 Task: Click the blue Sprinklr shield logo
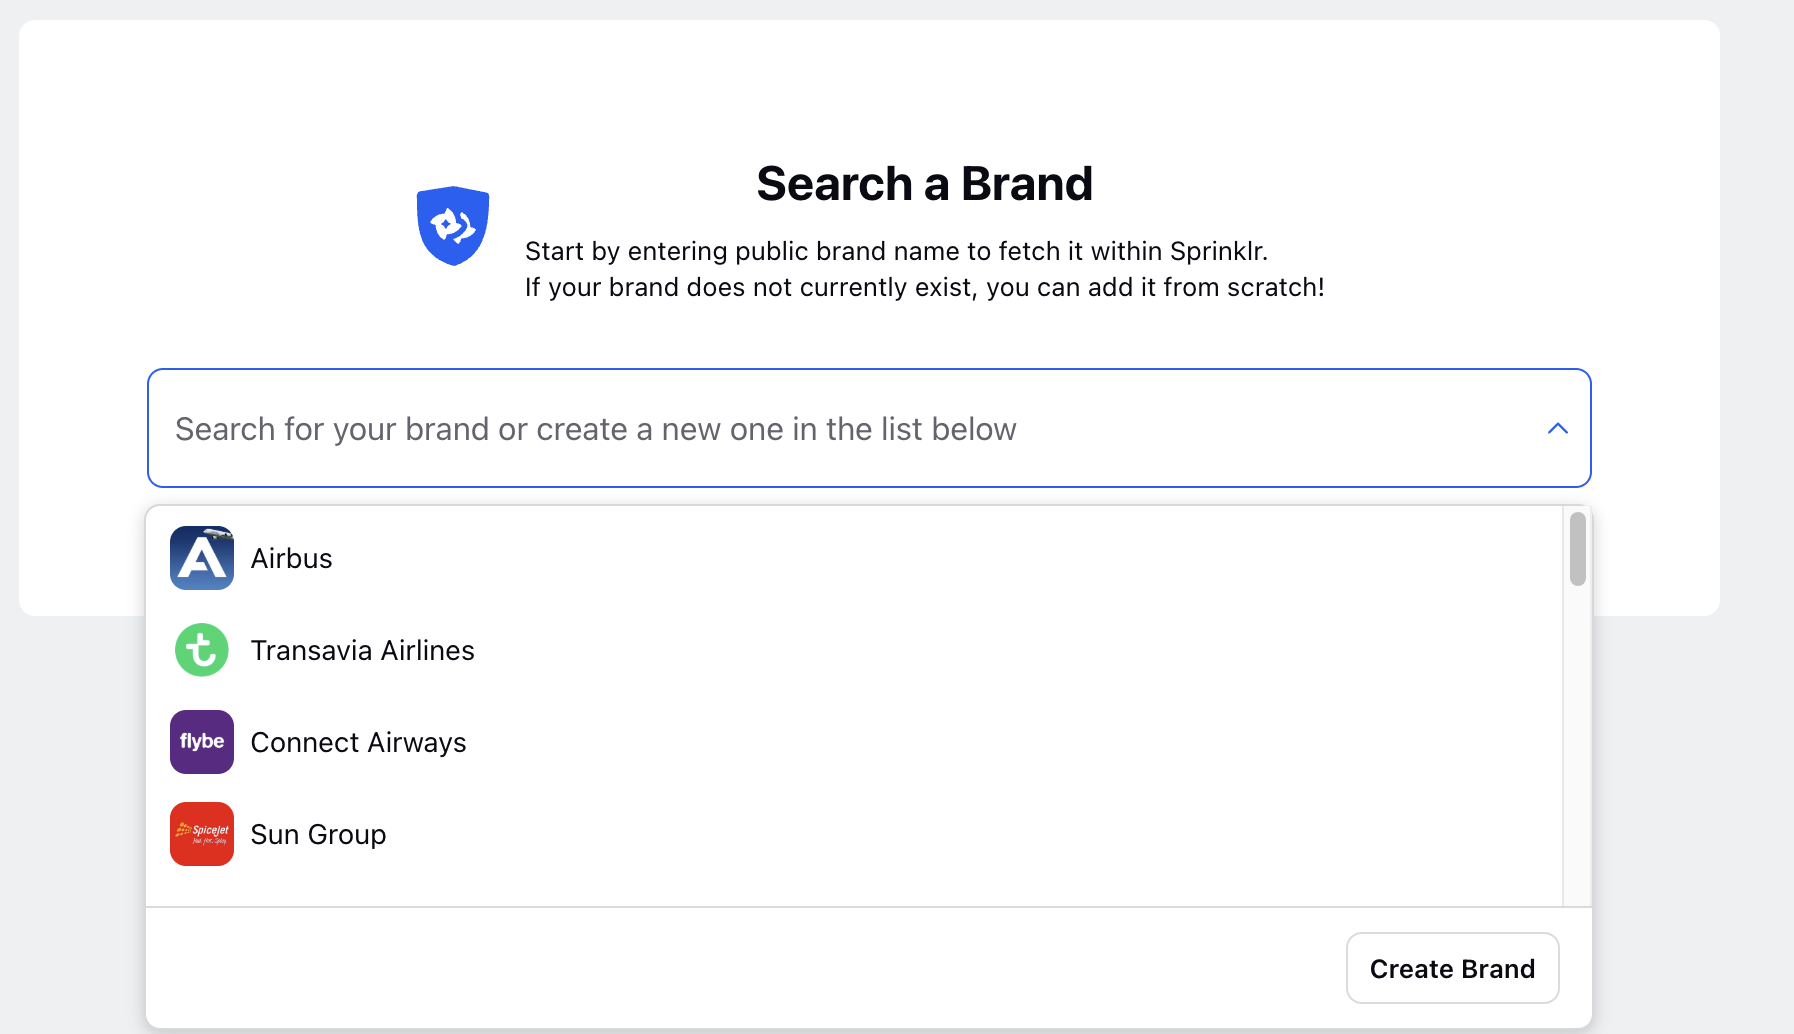click(453, 226)
